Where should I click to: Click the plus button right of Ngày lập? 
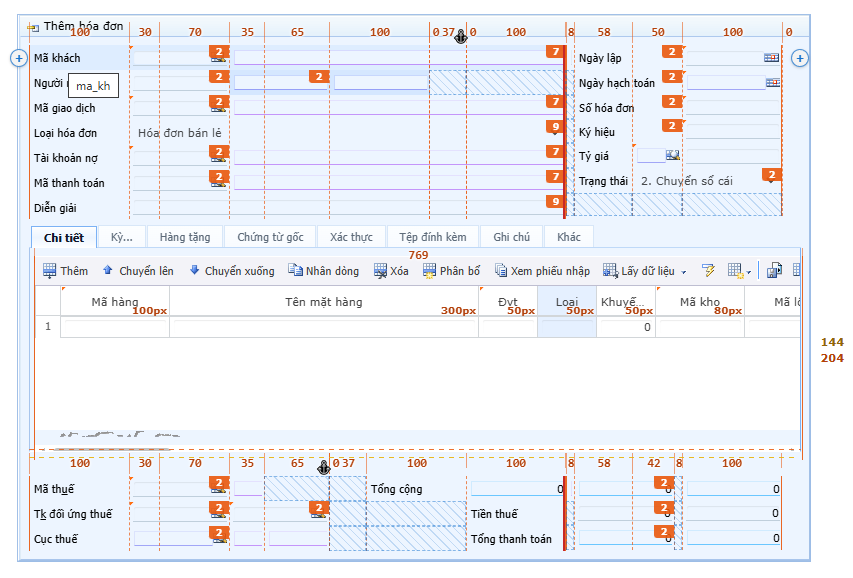[x=800, y=58]
